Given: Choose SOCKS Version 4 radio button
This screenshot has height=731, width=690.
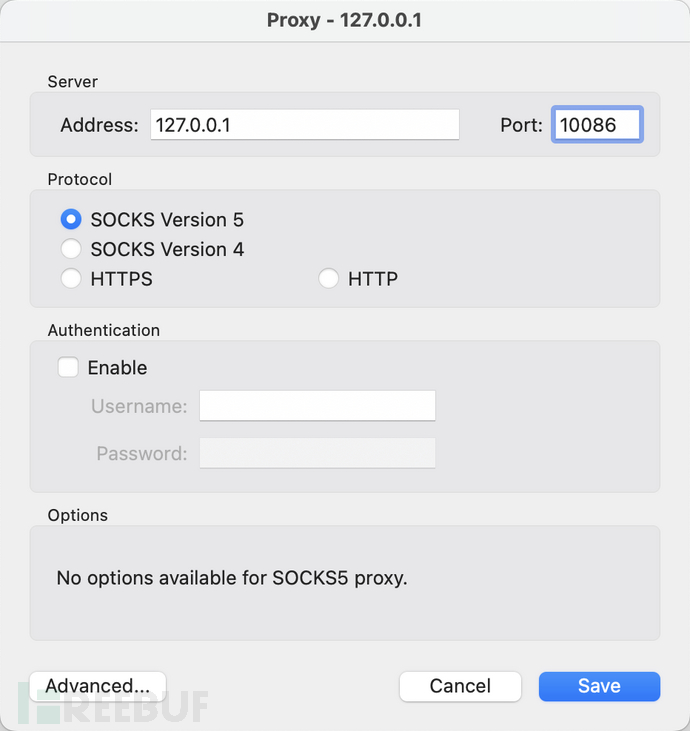Looking at the screenshot, I should (71, 249).
